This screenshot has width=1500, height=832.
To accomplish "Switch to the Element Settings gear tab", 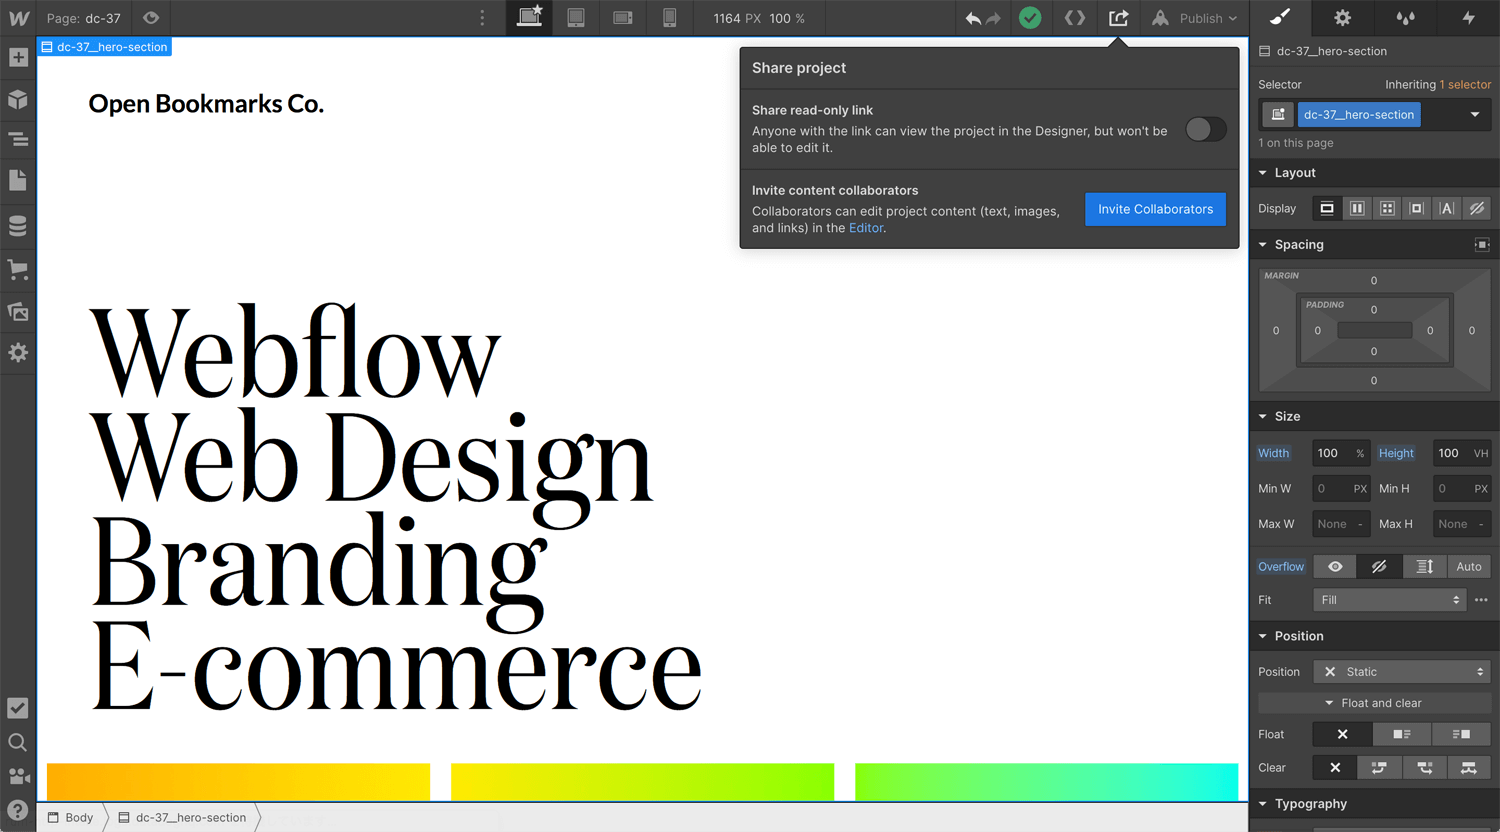I will [x=1342, y=17].
